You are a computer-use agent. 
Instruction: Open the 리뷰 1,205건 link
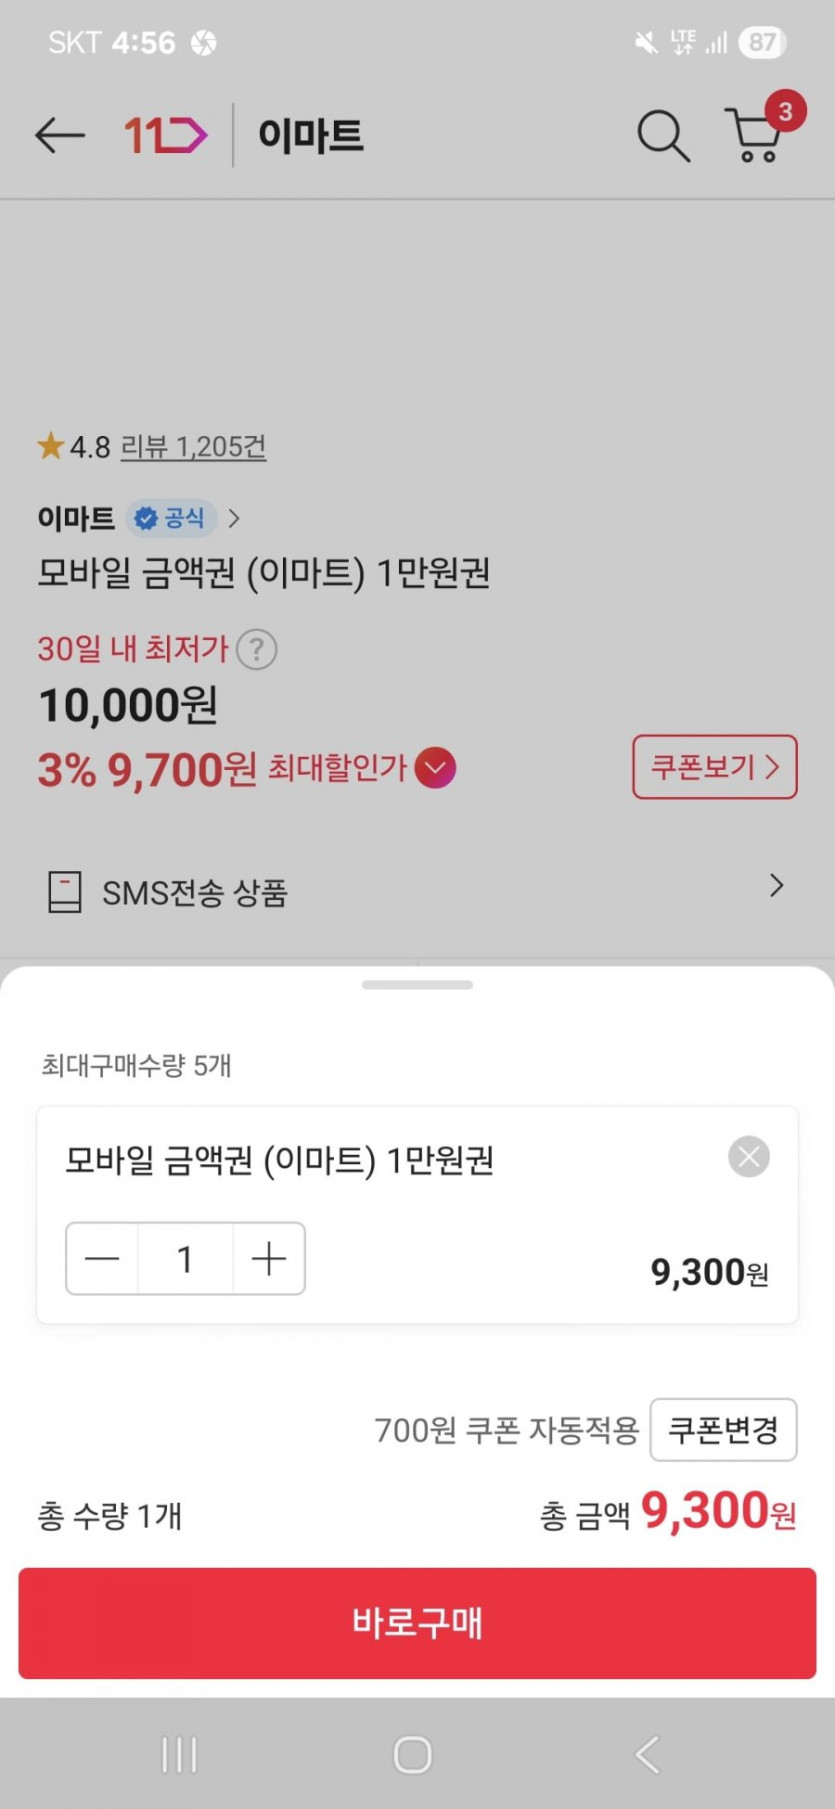pos(193,447)
